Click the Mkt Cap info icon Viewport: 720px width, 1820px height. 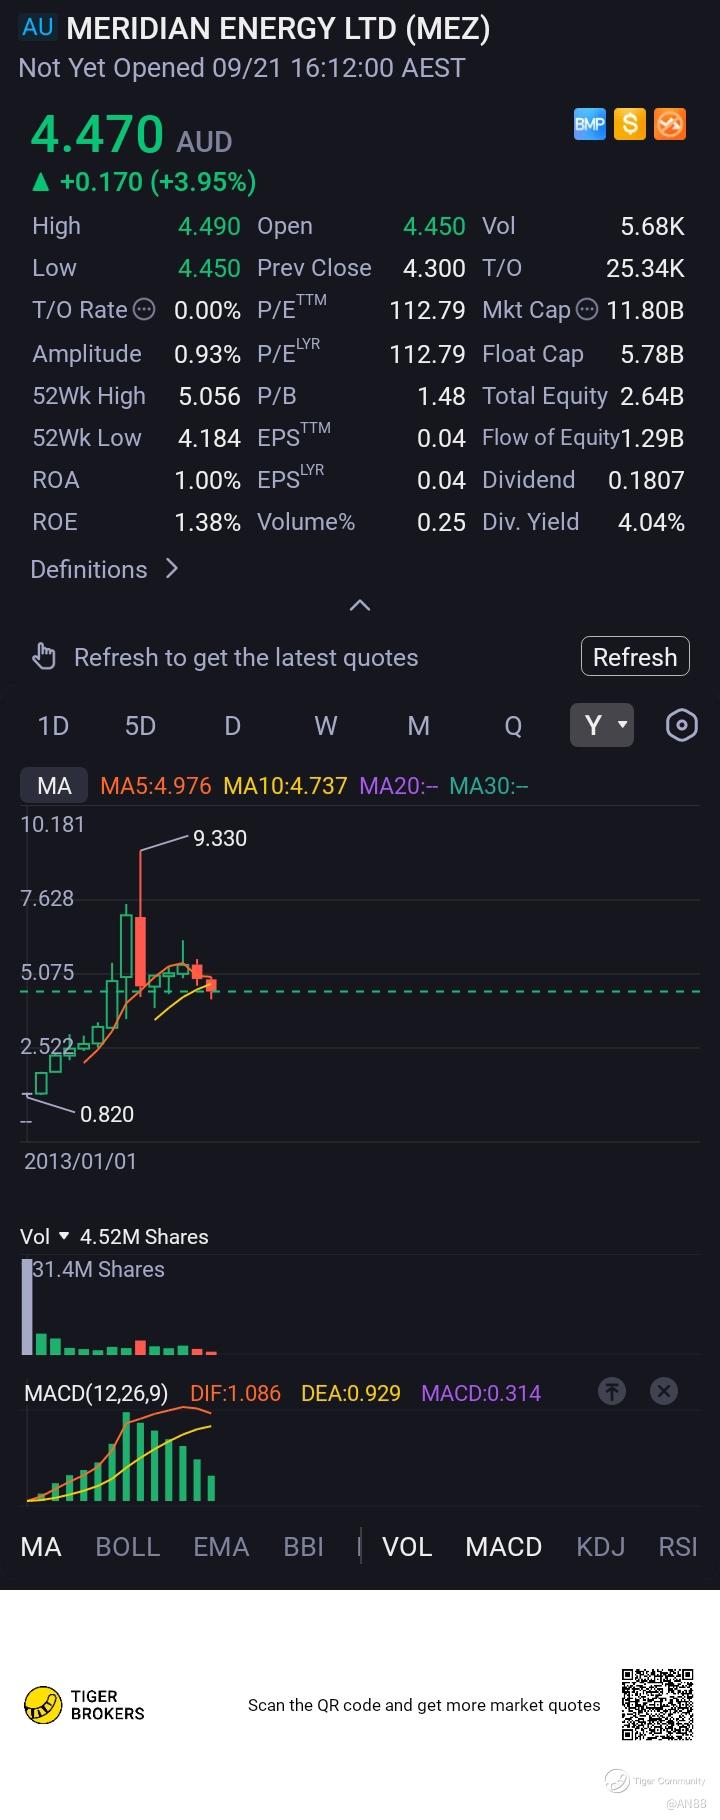click(x=587, y=310)
